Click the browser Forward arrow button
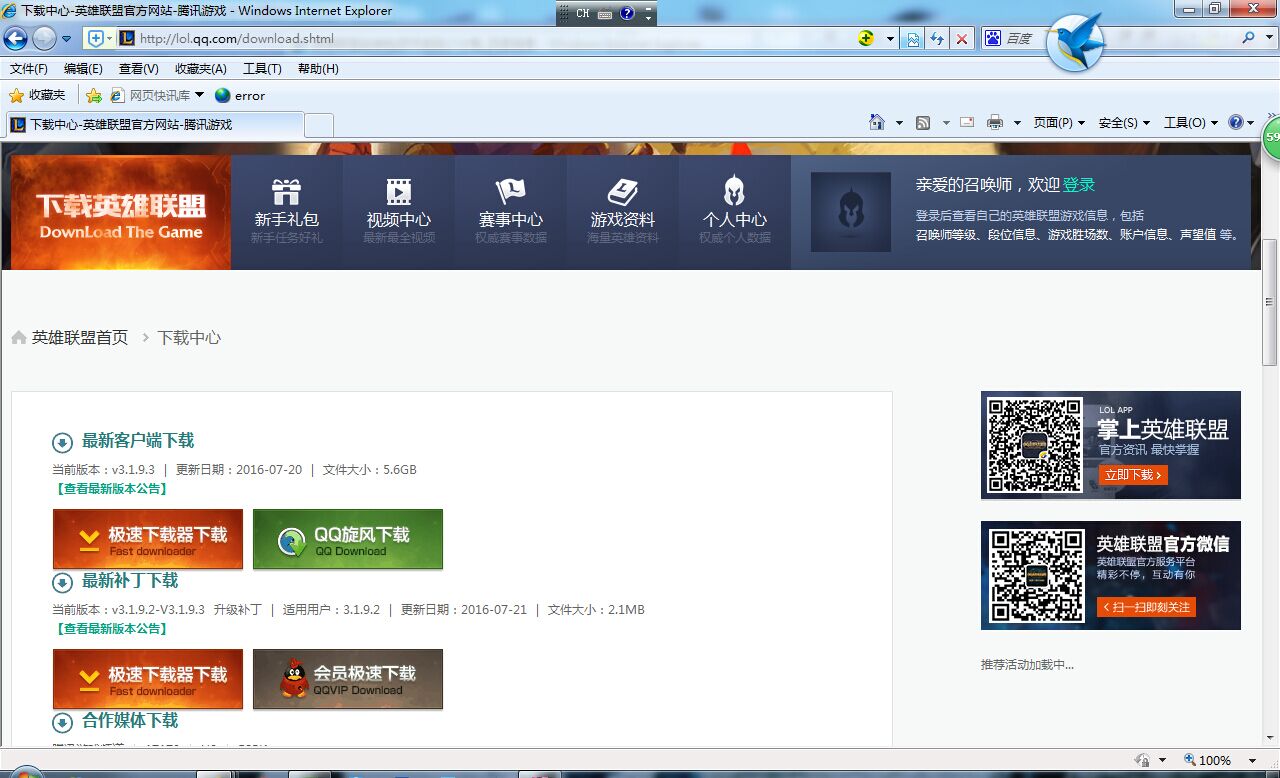 click(44, 39)
